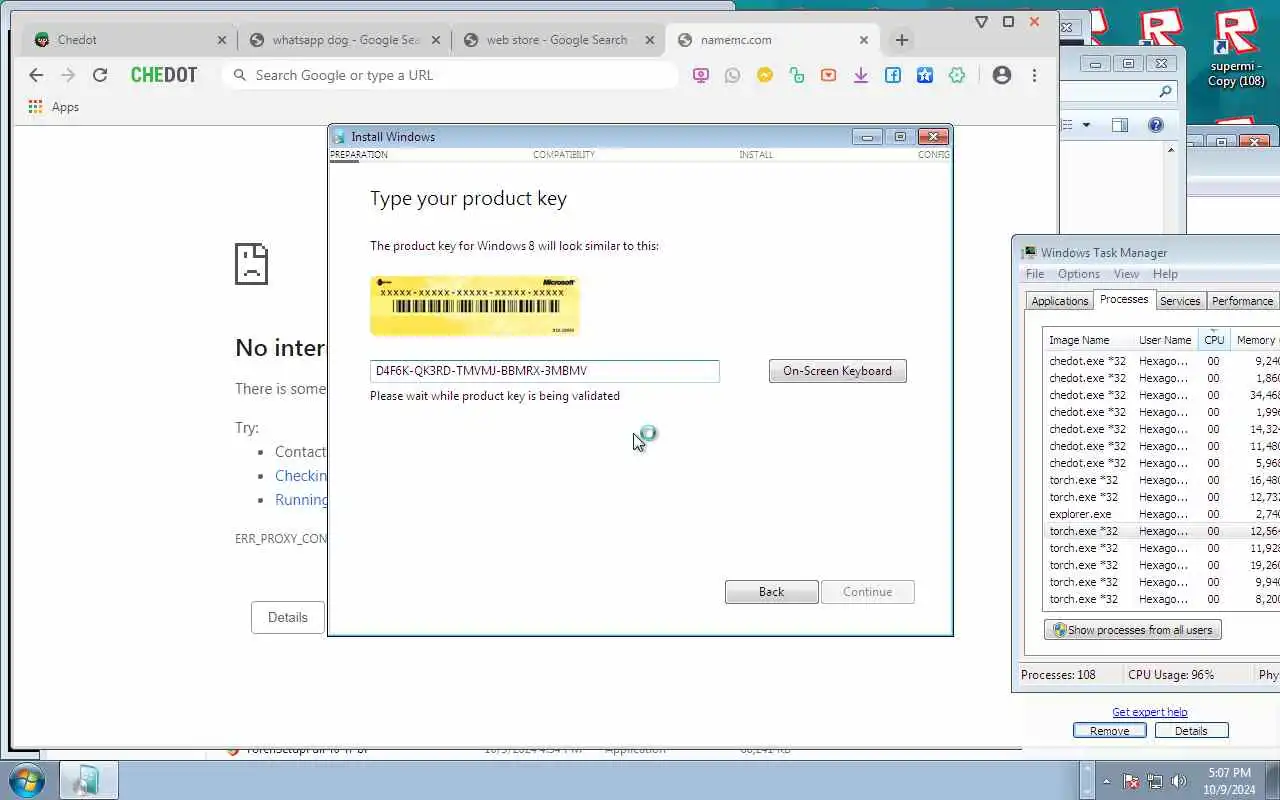Open the orange video downloader extension icon

(829, 75)
